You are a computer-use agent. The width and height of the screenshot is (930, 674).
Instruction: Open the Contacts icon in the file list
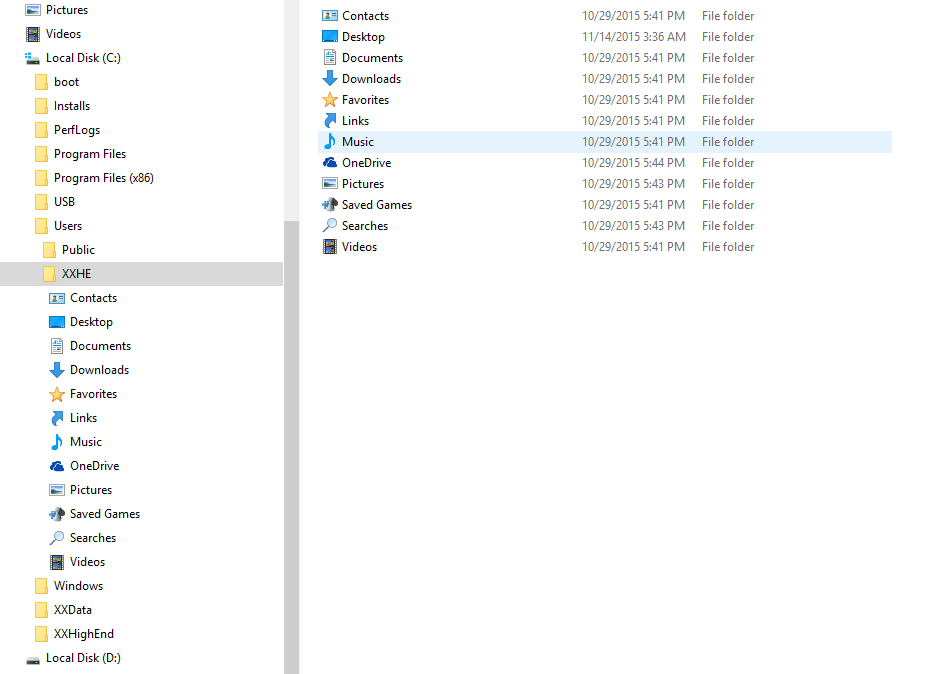point(330,15)
